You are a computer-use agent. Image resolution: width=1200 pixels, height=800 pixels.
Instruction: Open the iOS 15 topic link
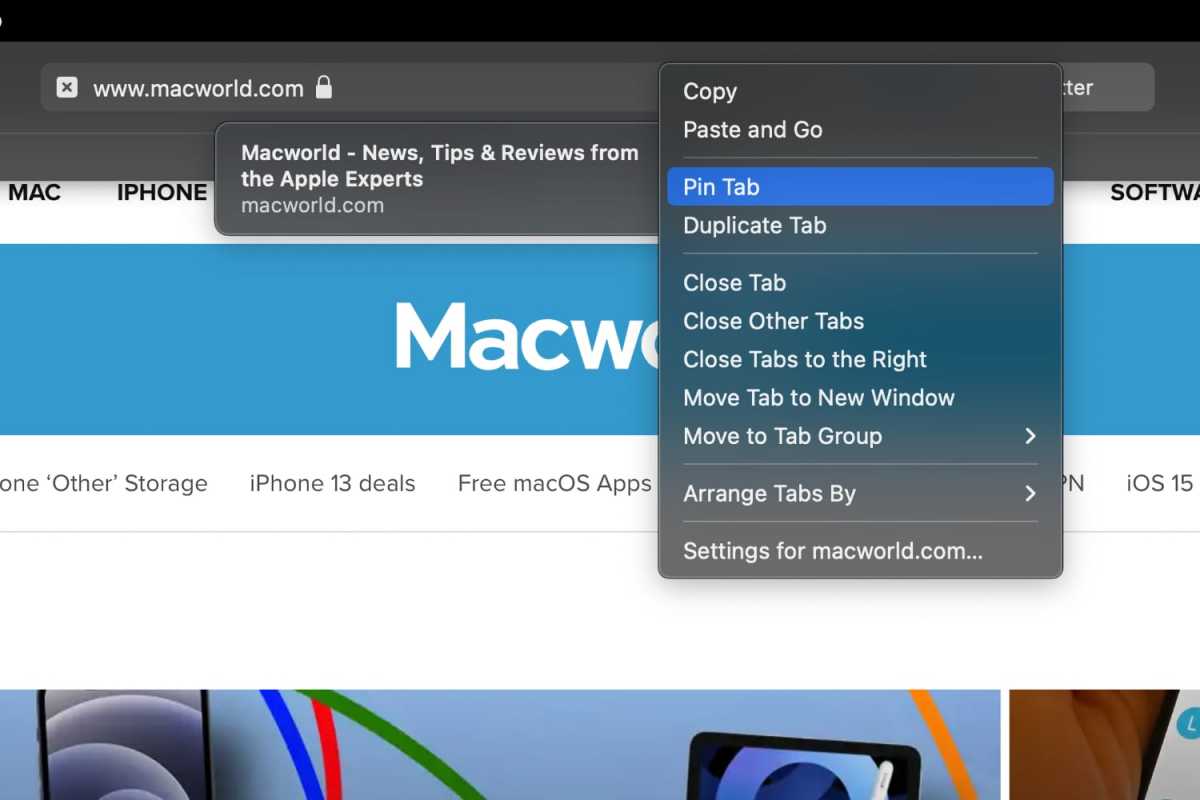pyautogui.click(x=1160, y=484)
